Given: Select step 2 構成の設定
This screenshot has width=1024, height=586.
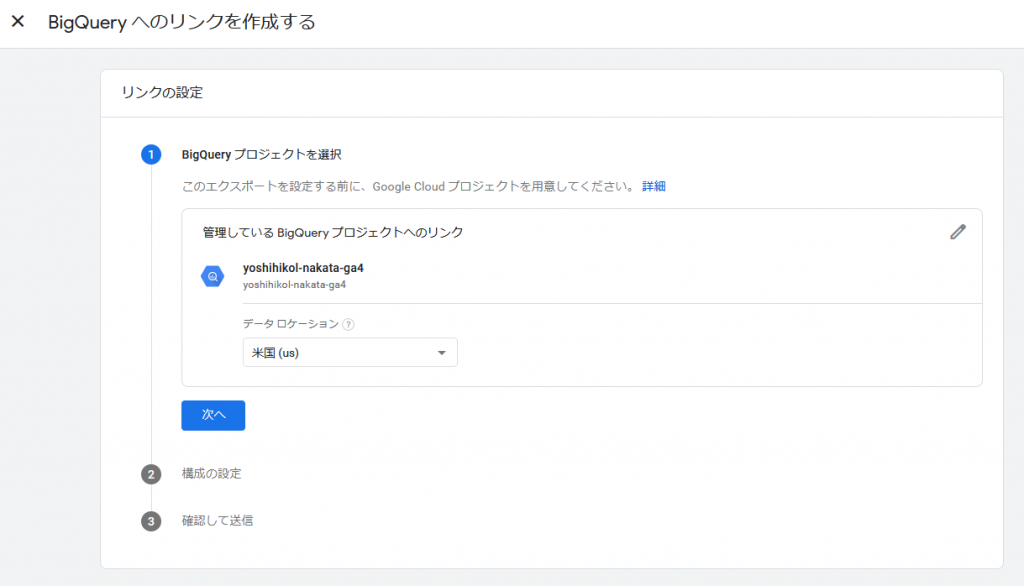Looking at the screenshot, I should click(212, 474).
